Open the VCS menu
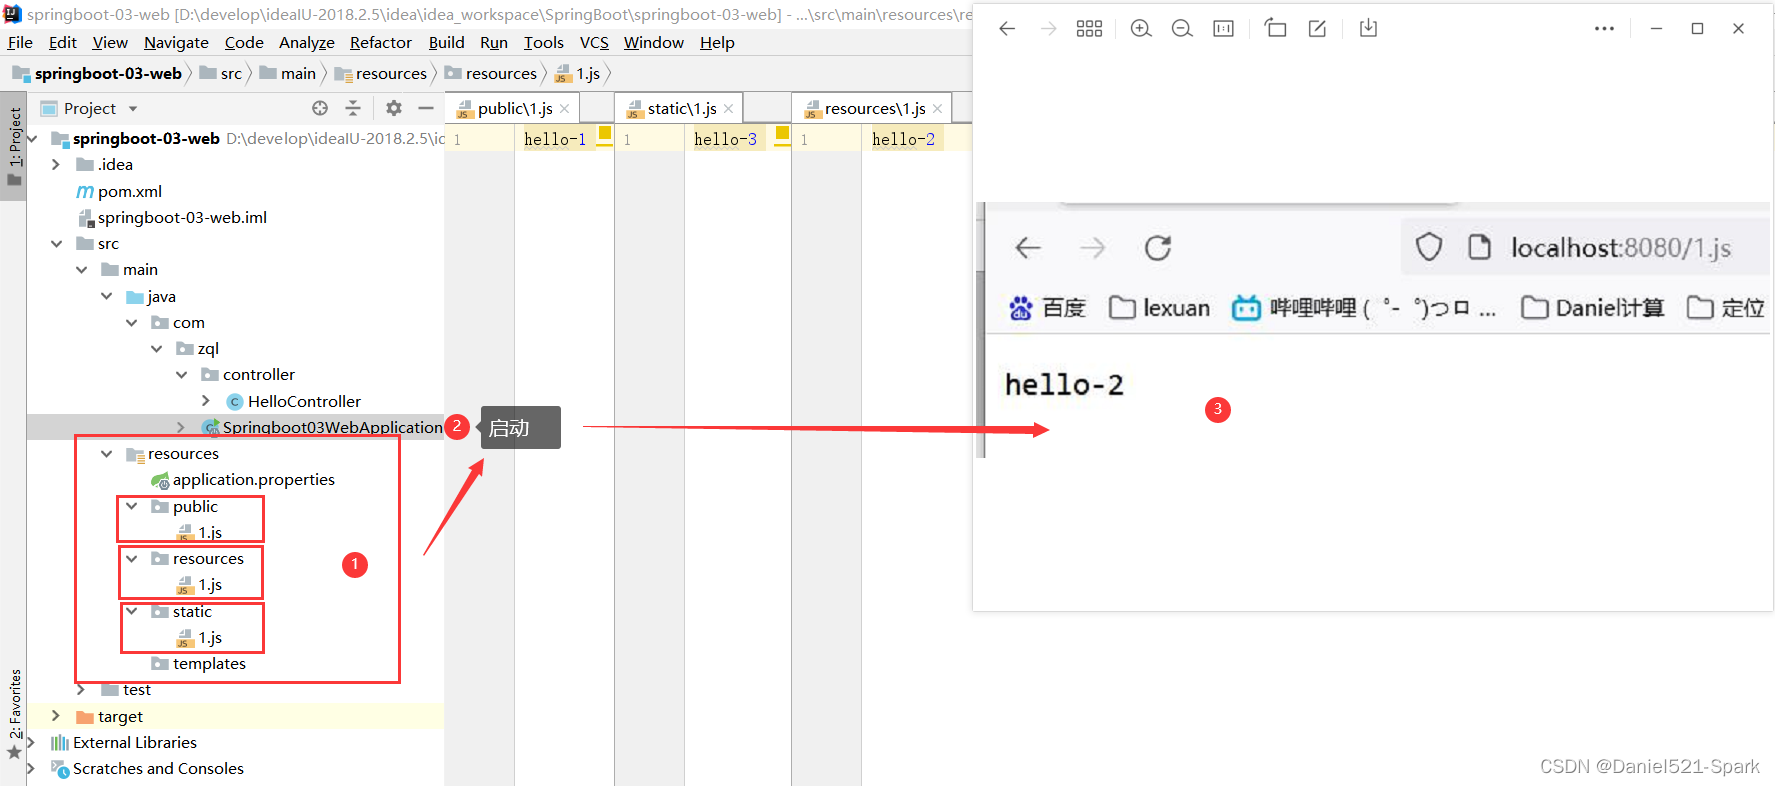The width and height of the screenshot is (1775, 786). pyautogui.click(x=594, y=42)
